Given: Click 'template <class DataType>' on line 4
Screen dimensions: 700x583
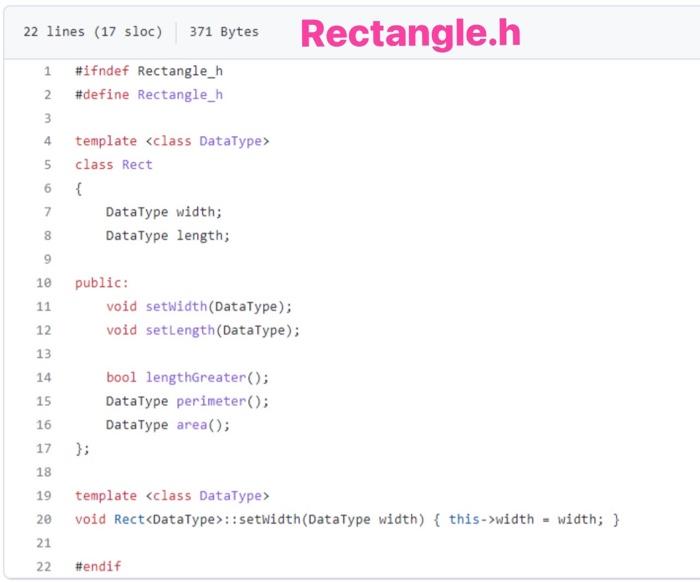Looking at the screenshot, I should pos(172,141).
